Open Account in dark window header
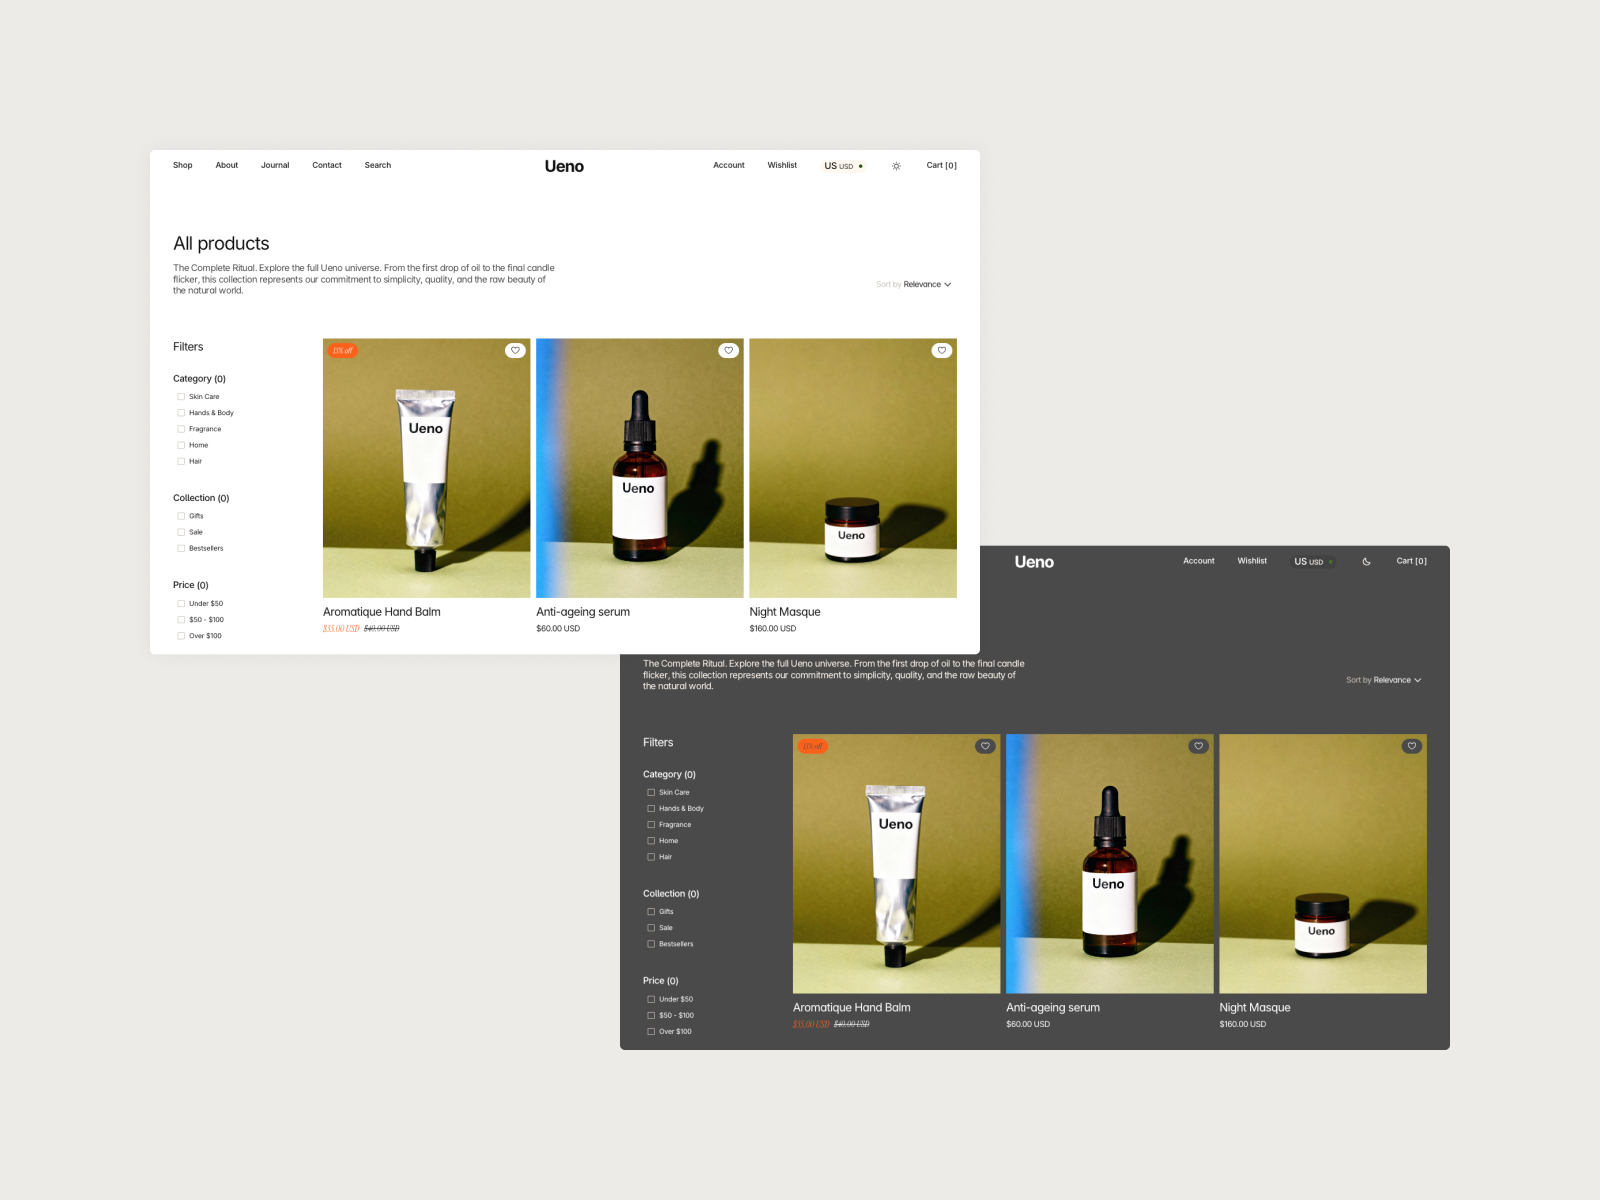Screen dimensions: 1600x1200 coord(1199,561)
